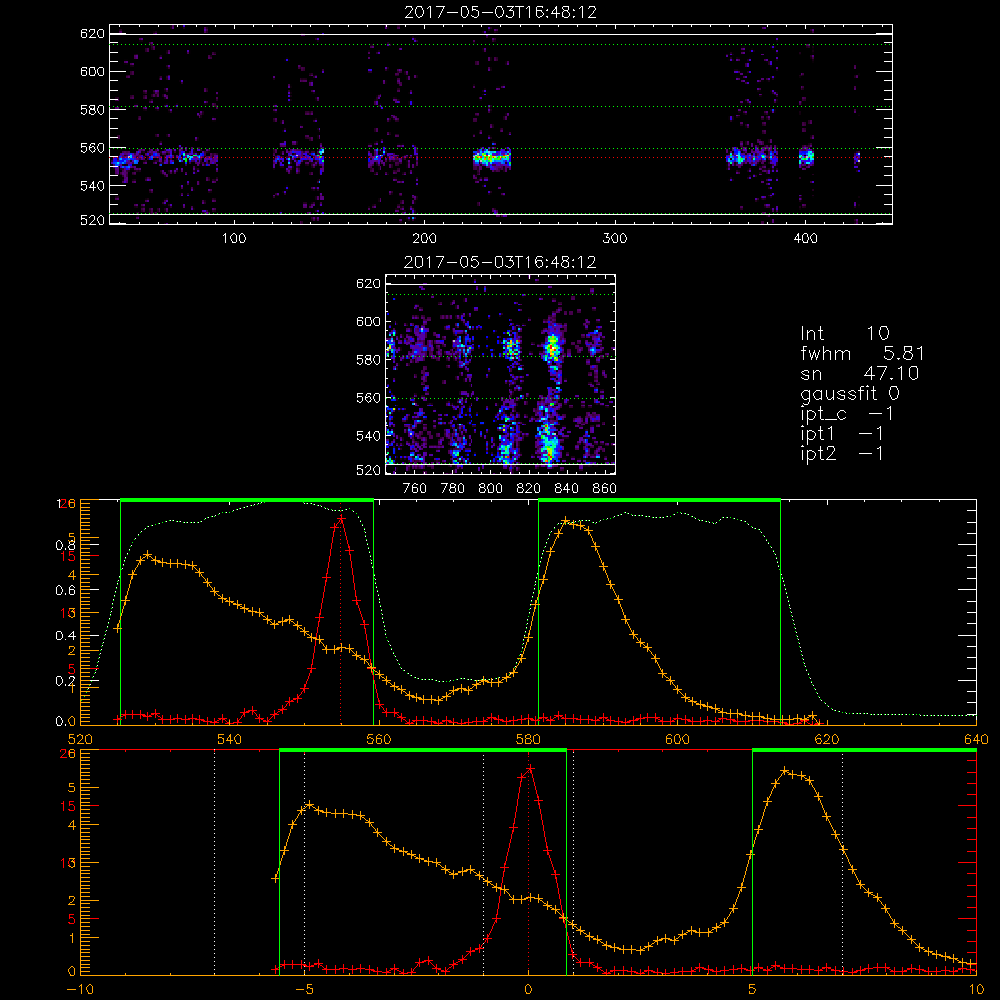Select the 'sn 47.10' readout
This screenshot has width=1000, height=1000.
[860, 373]
